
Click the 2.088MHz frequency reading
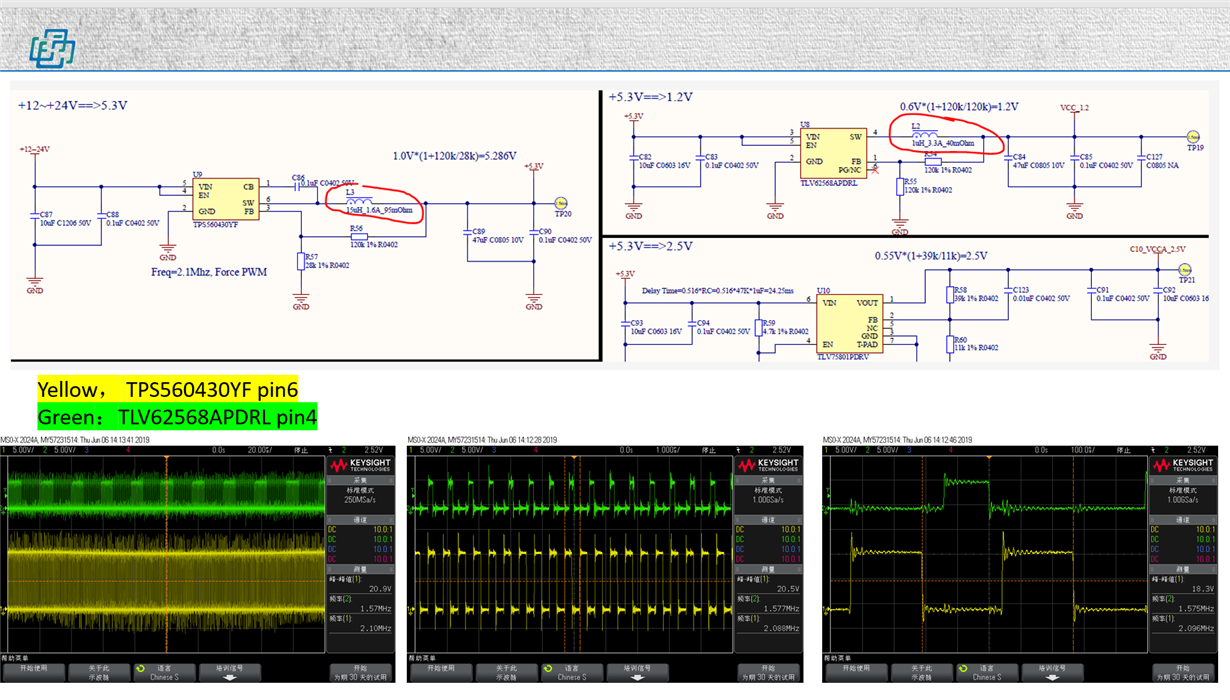[783, 628]
